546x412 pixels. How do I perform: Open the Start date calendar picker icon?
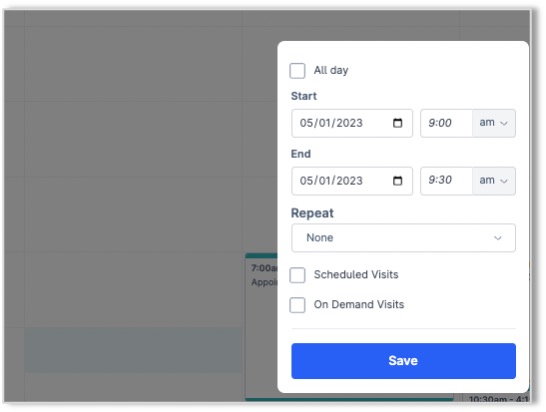click(x=397, y=123)
